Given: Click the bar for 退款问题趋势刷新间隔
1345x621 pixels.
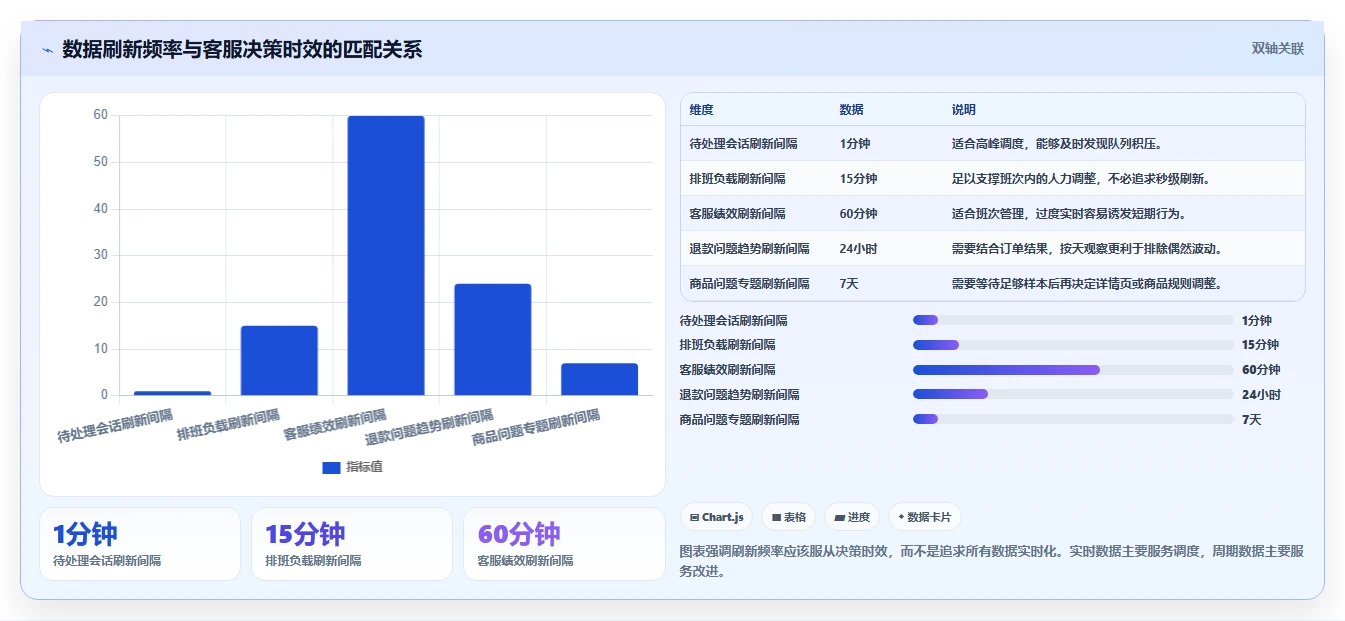Looking at the screenshot, I should coord(493,339).
